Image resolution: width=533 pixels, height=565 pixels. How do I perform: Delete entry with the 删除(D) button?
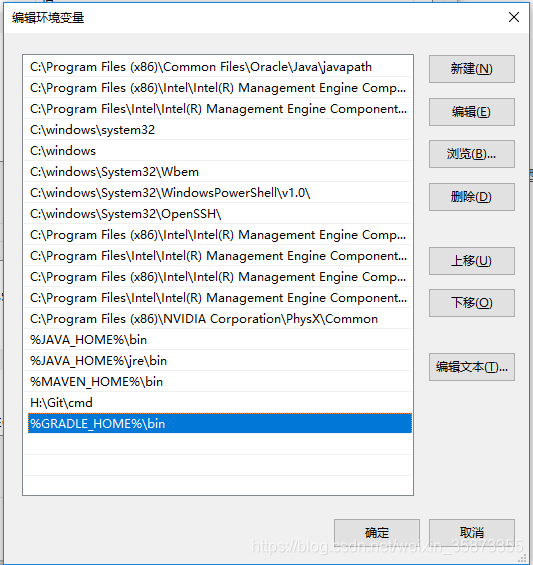point(471,197)
